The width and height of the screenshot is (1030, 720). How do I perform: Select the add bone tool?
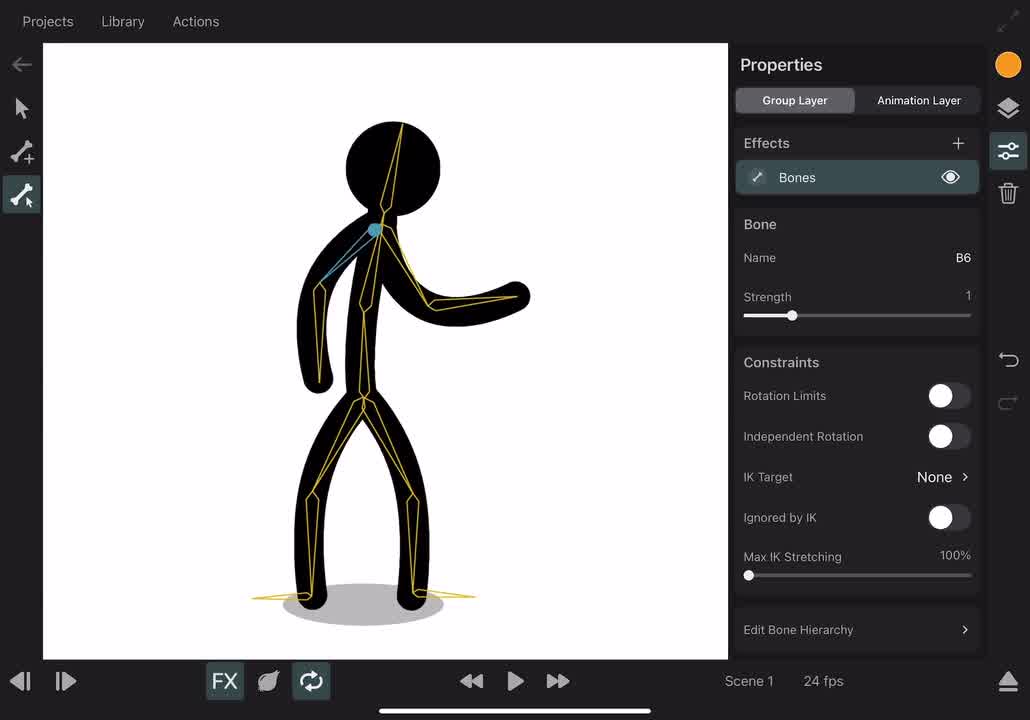[x=22, y=152]
